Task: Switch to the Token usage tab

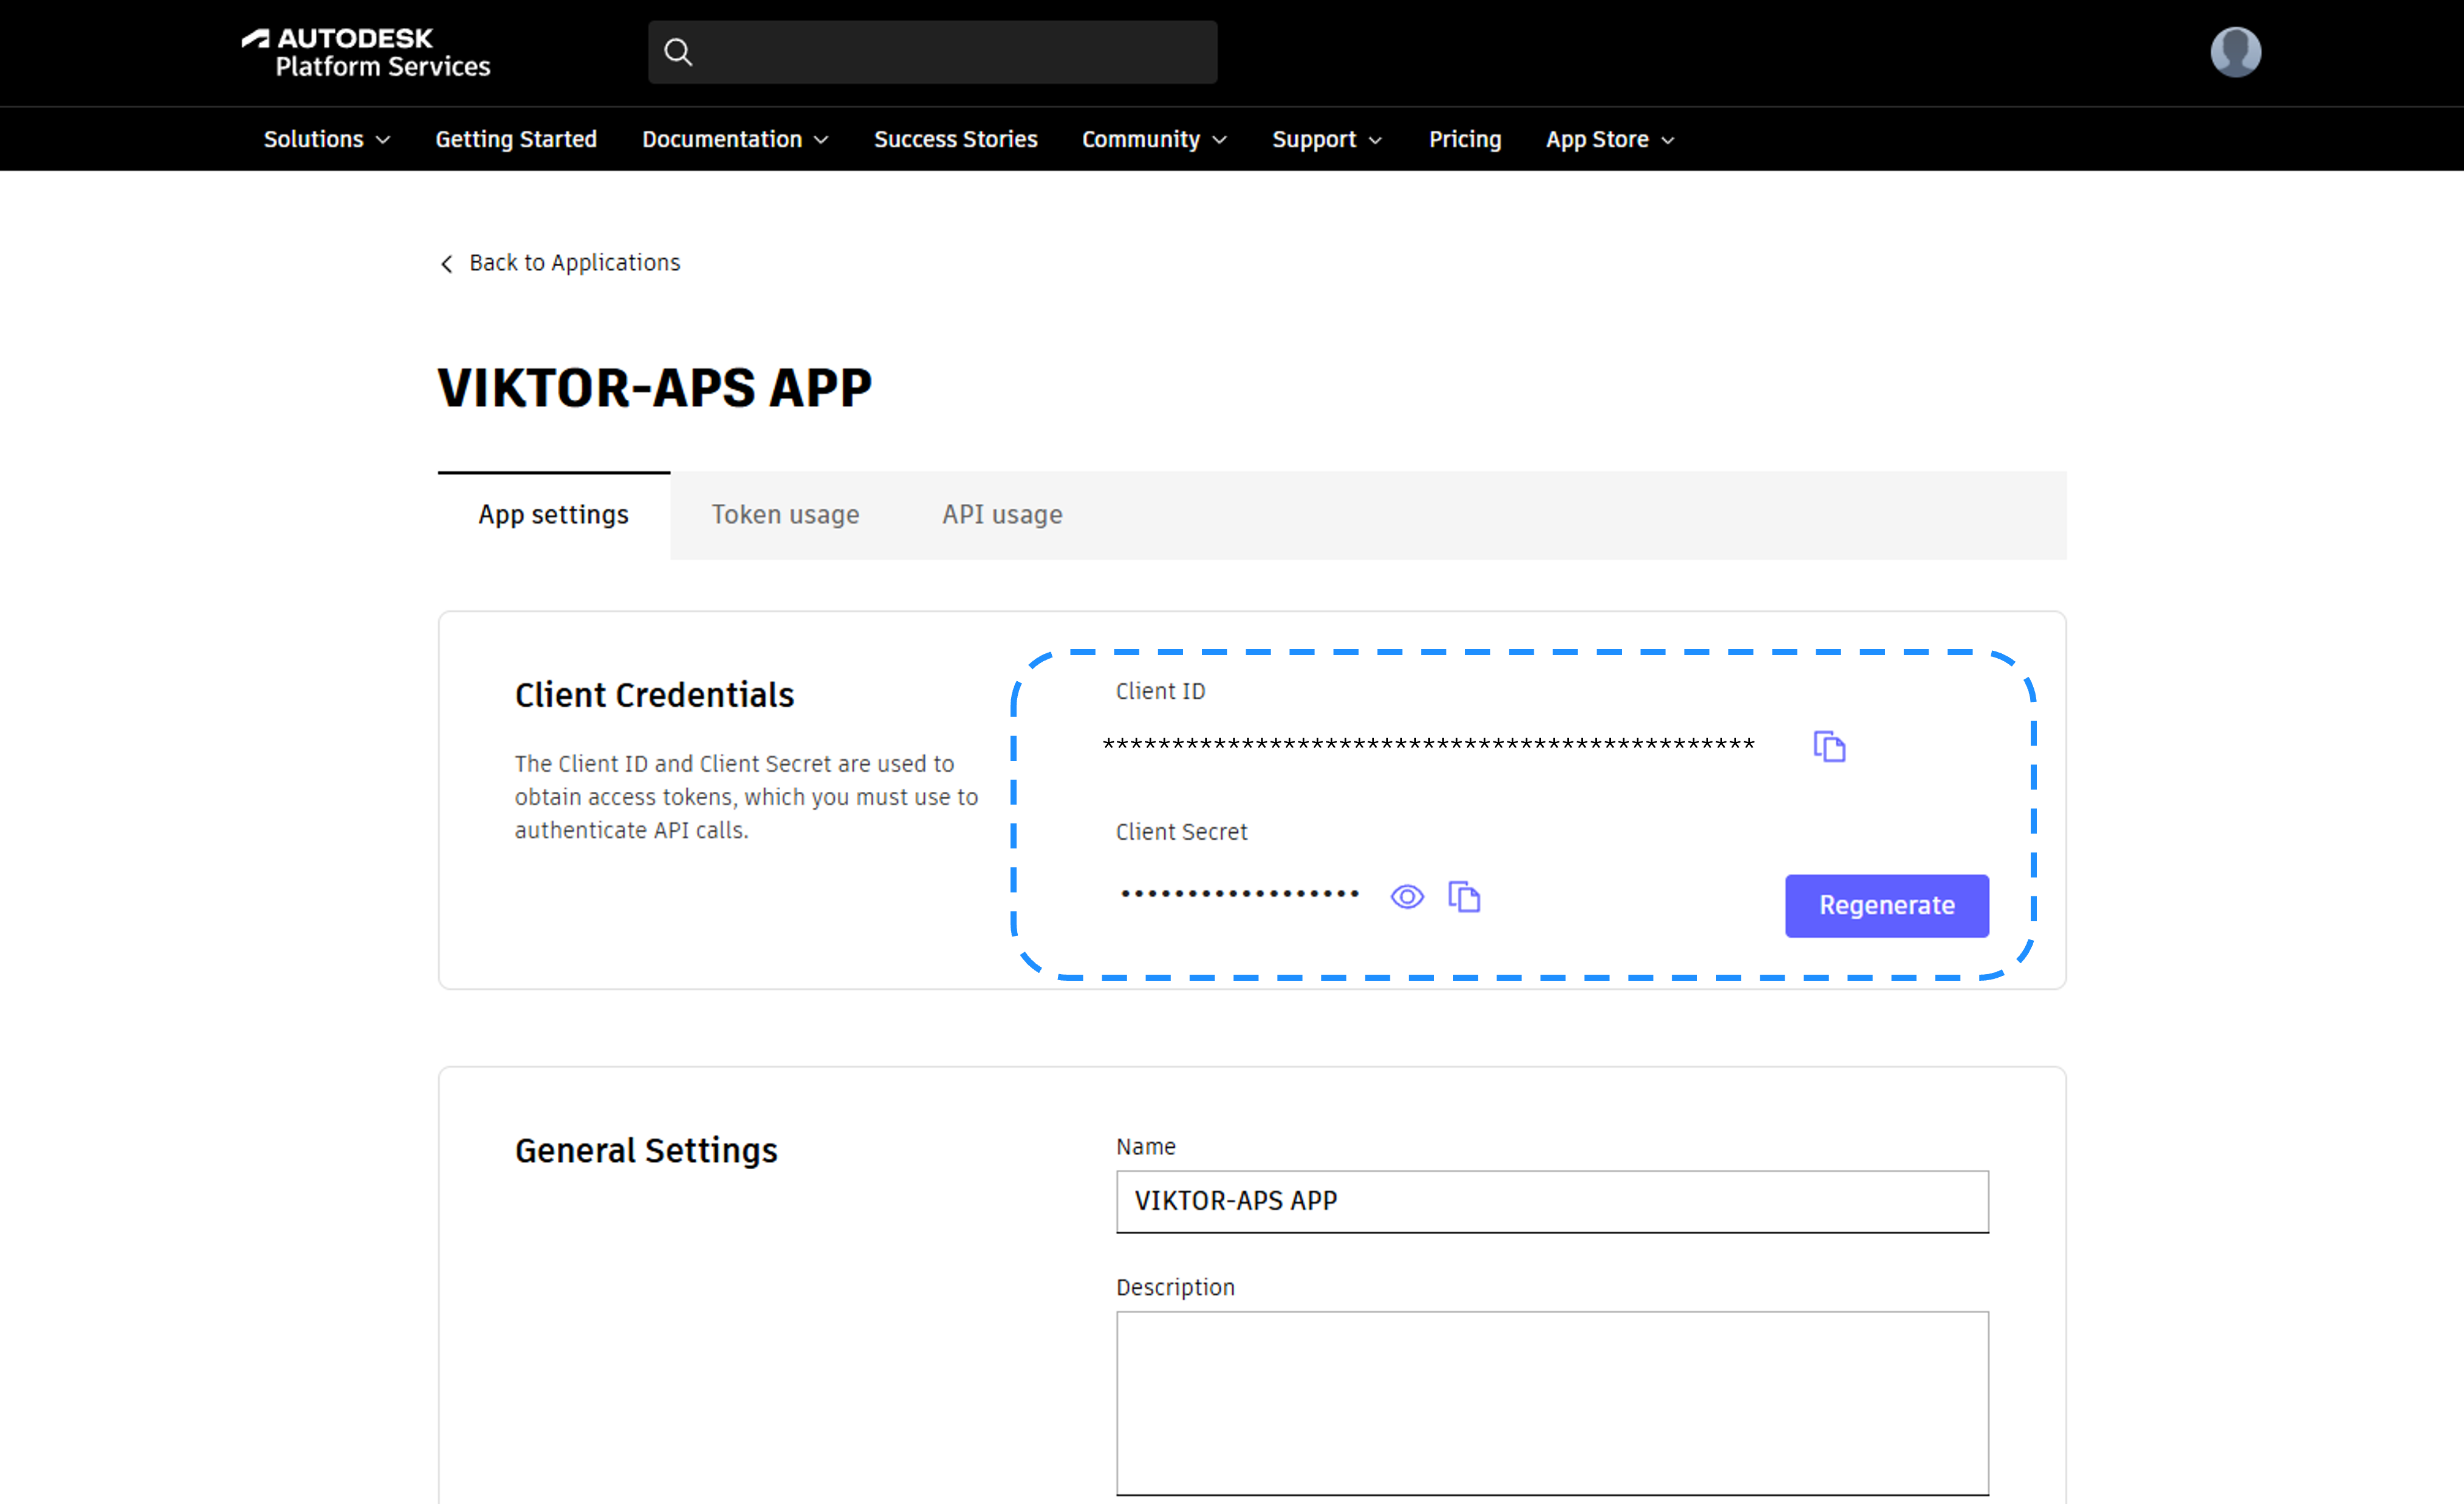Action: click(x=785, y=514)
